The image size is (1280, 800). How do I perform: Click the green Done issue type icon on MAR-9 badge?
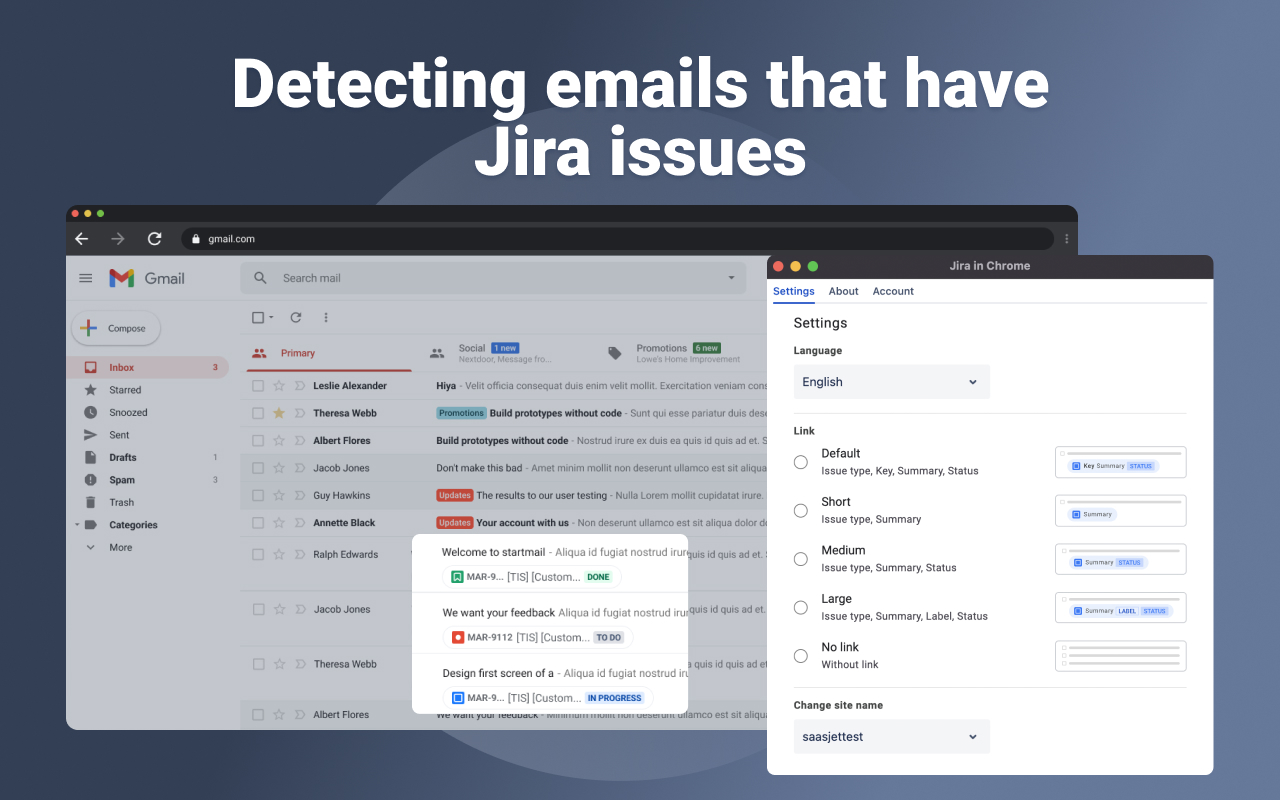[458, 577]
